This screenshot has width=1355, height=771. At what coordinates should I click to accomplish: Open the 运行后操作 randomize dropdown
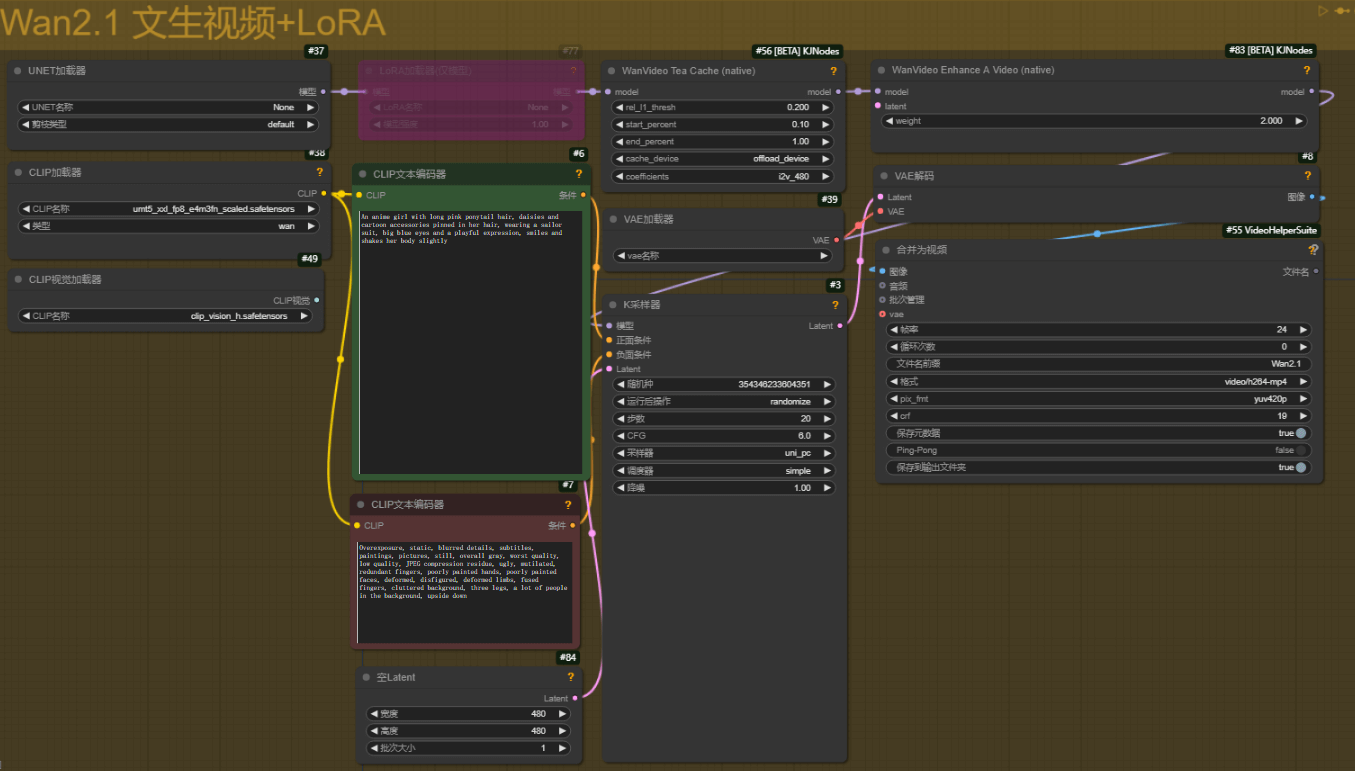(x=724, y=401)
